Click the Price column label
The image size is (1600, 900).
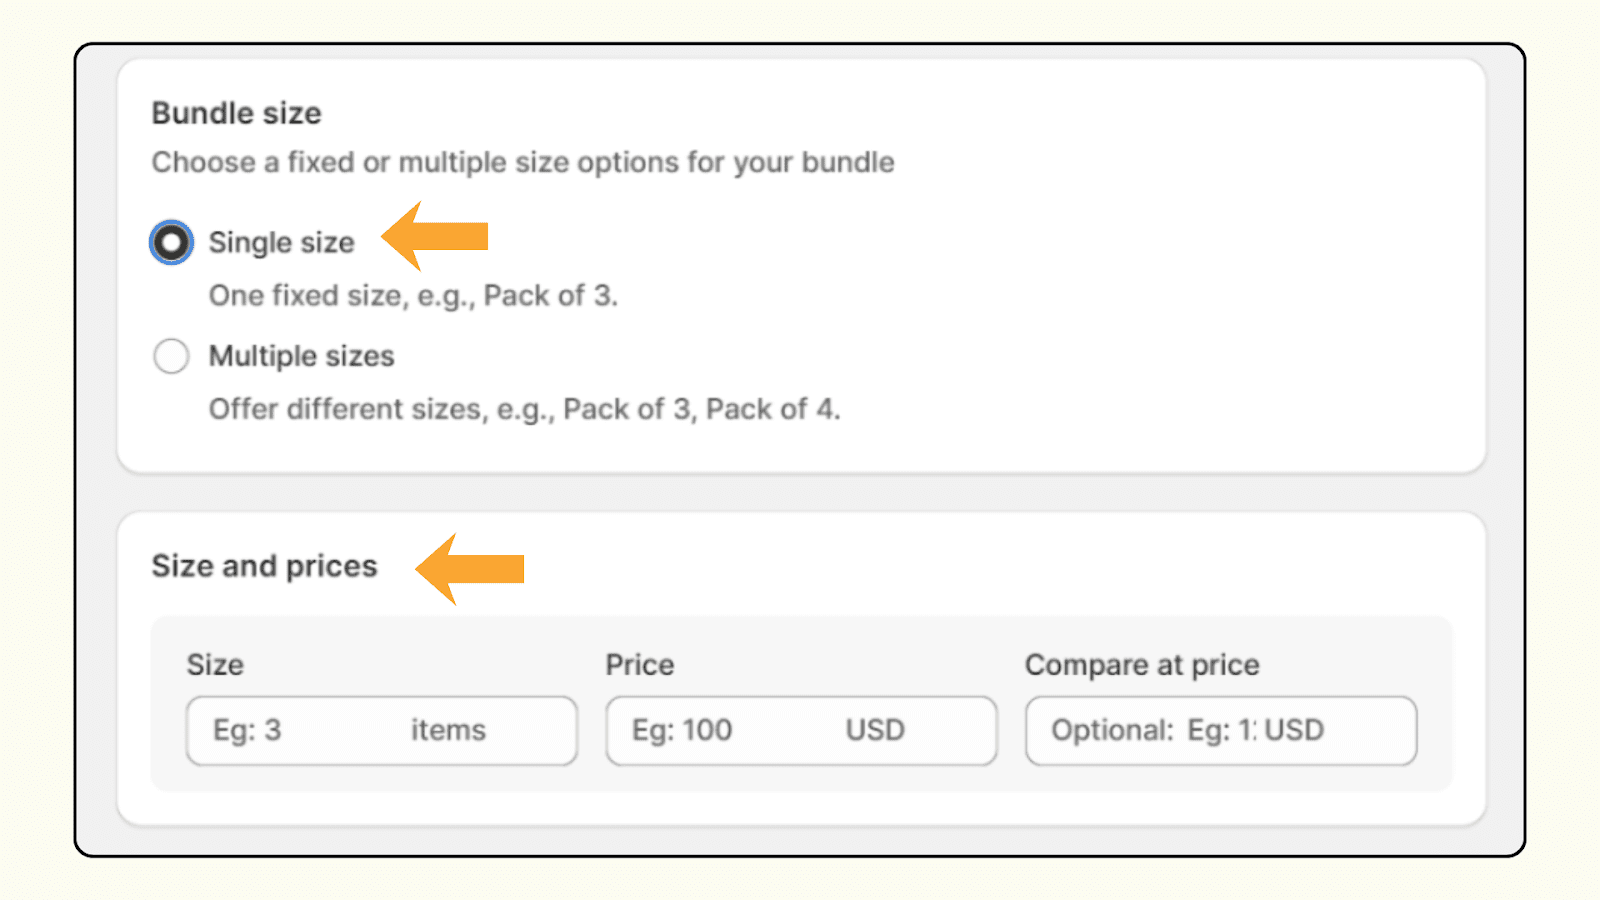[639, 664]
